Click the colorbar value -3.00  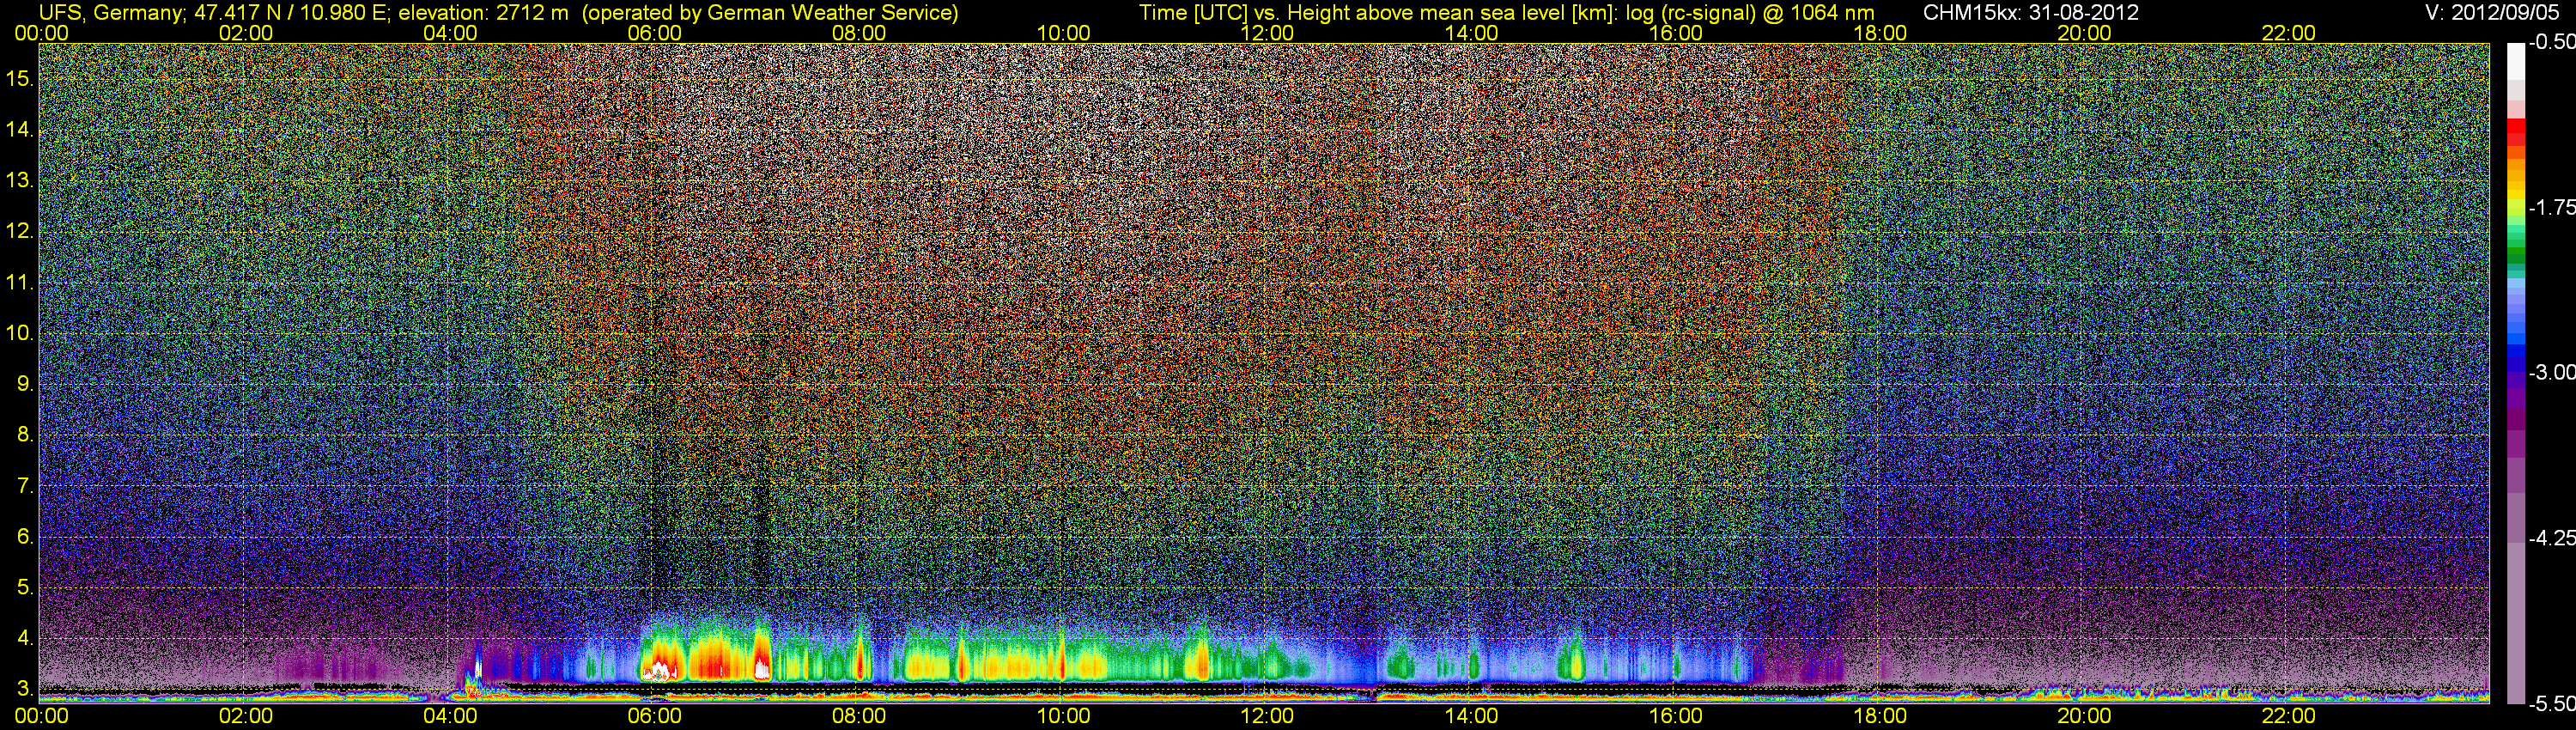tap(2552, 372)
